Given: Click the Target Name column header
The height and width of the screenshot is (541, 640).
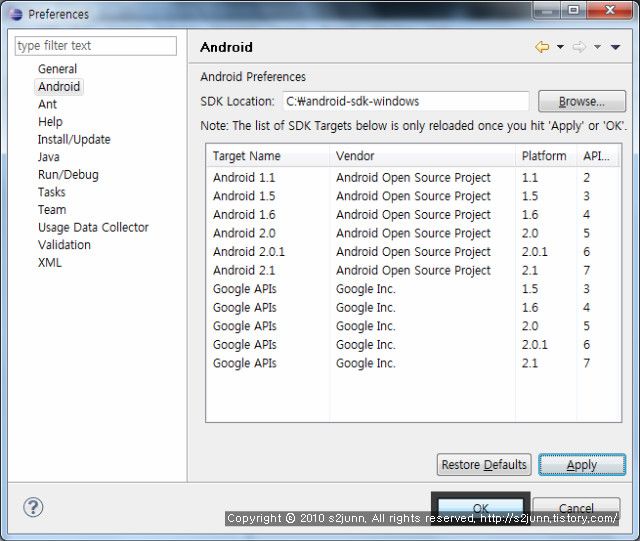Looking at the screenshot, I should click(x=268, y=156).
